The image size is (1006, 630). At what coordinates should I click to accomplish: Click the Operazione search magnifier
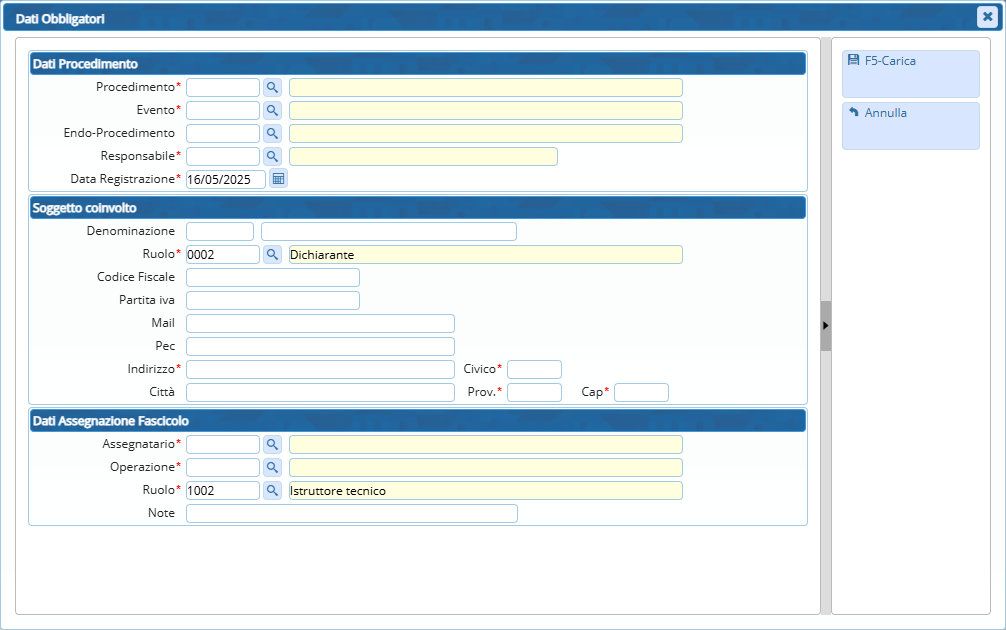tap(272, 467)
